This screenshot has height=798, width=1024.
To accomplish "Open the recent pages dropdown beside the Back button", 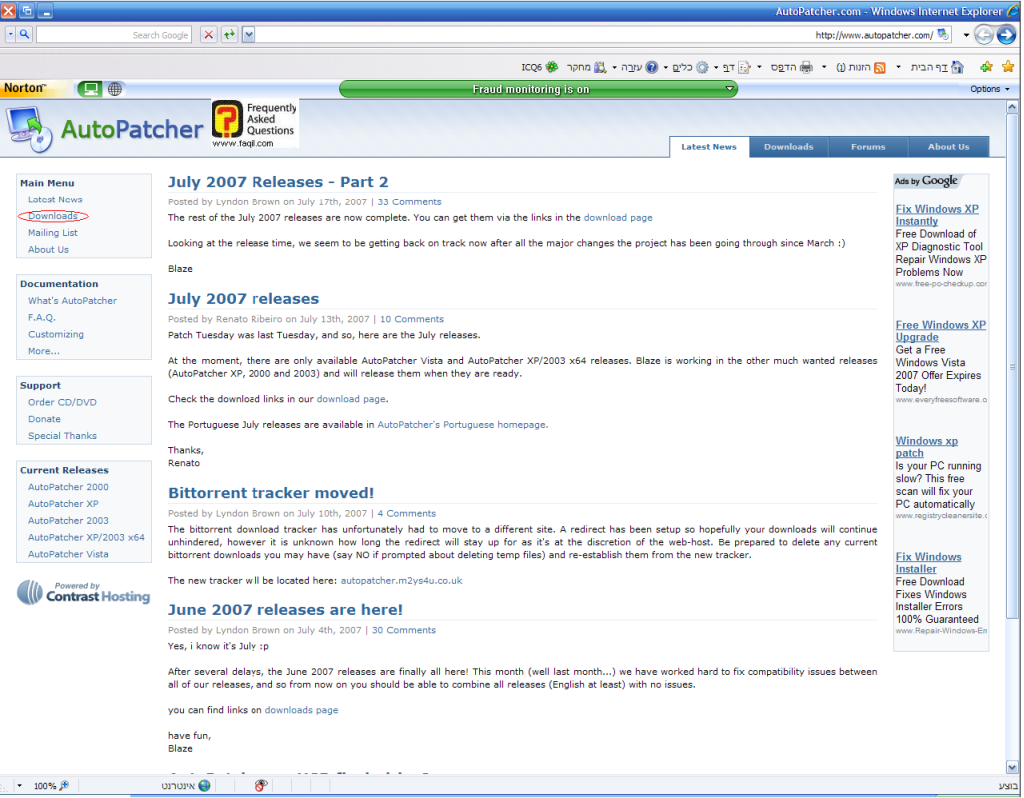I will (966, 35).
